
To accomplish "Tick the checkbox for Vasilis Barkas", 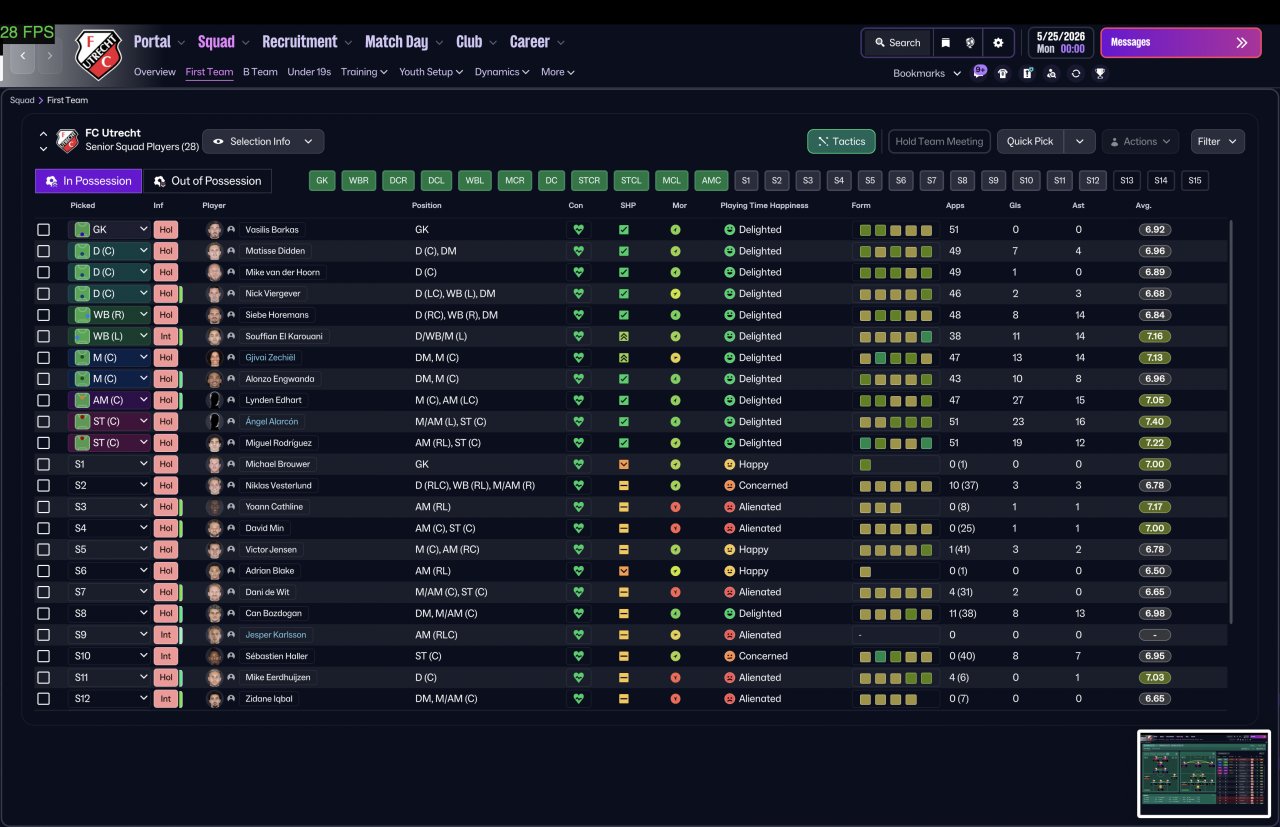I will click(x=43, y=230).
